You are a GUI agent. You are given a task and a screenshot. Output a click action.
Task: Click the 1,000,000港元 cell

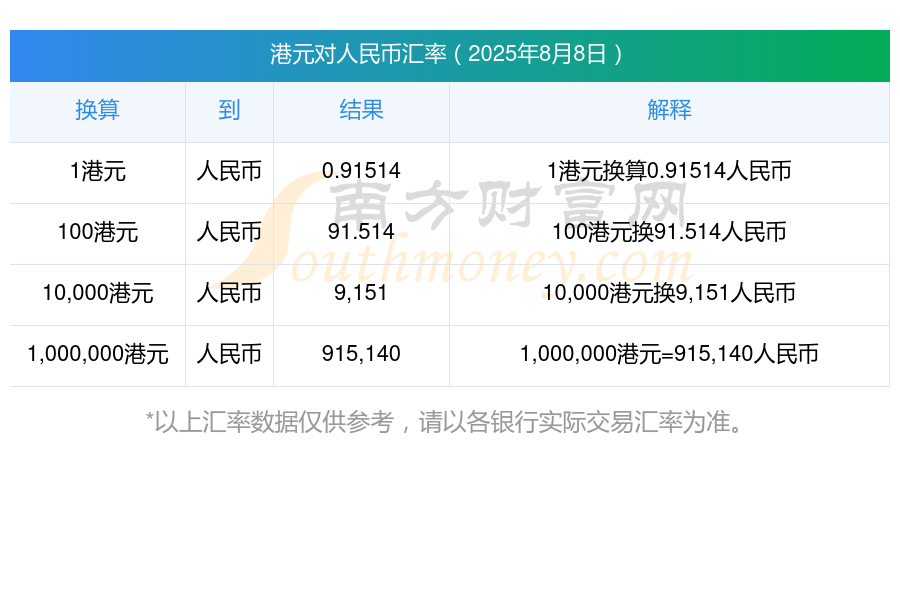pos(98,354)
